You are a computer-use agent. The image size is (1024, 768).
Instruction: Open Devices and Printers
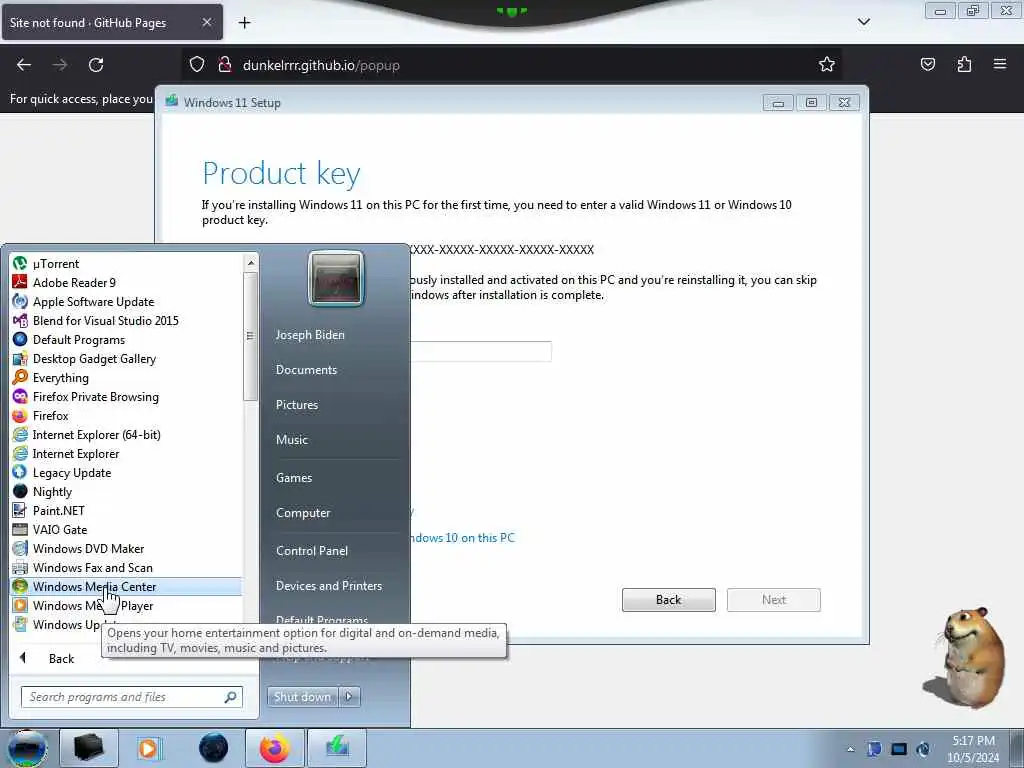(328, 586)
